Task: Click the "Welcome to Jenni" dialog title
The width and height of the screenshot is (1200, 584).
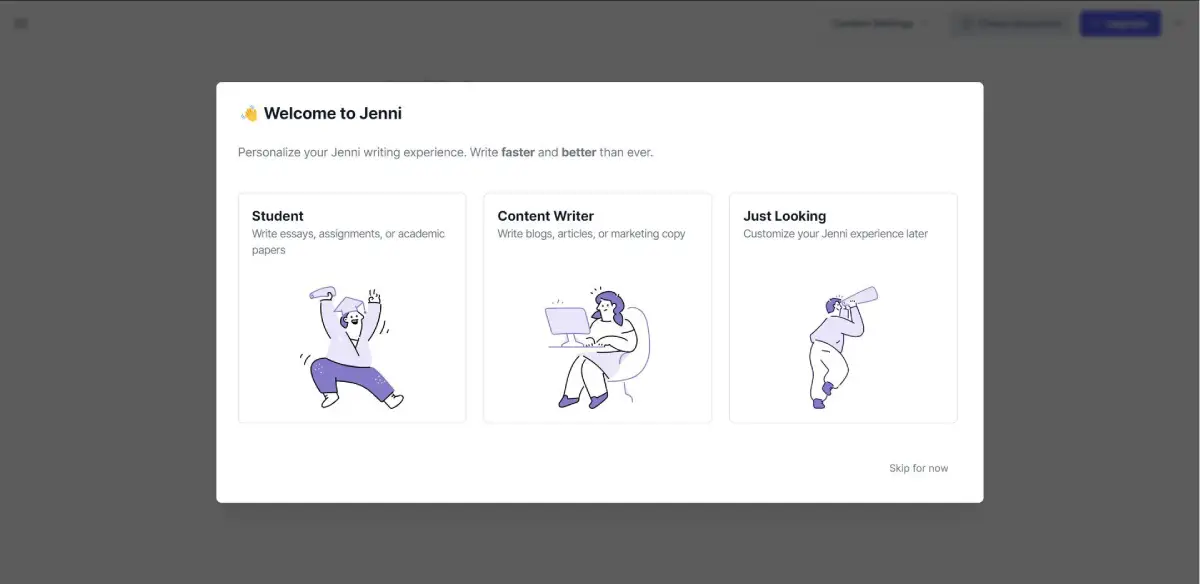Action: pyautogui.click(x=332, y=114)
